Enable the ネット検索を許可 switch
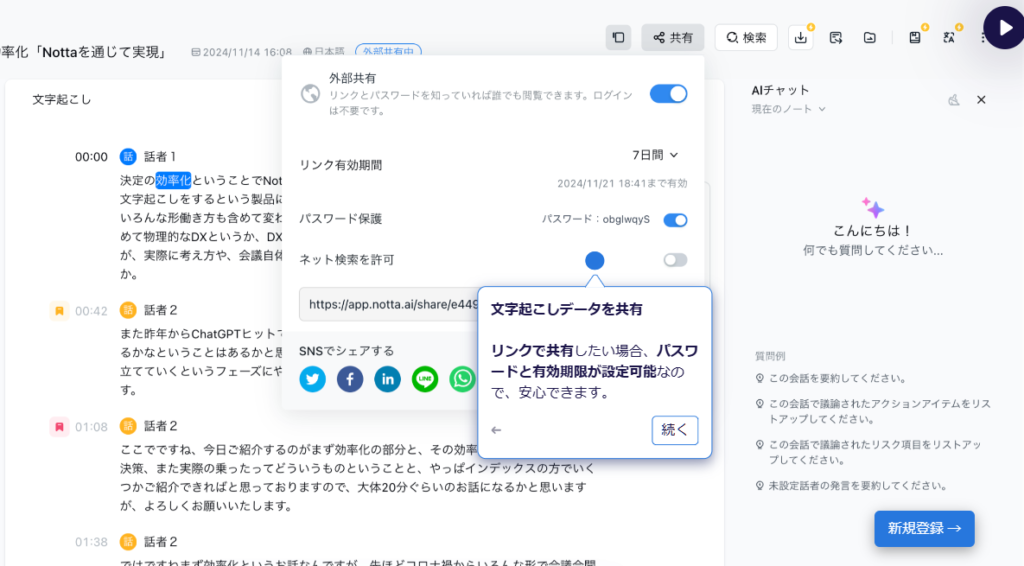Screen dimensions: 1024x566 point(675,260)
